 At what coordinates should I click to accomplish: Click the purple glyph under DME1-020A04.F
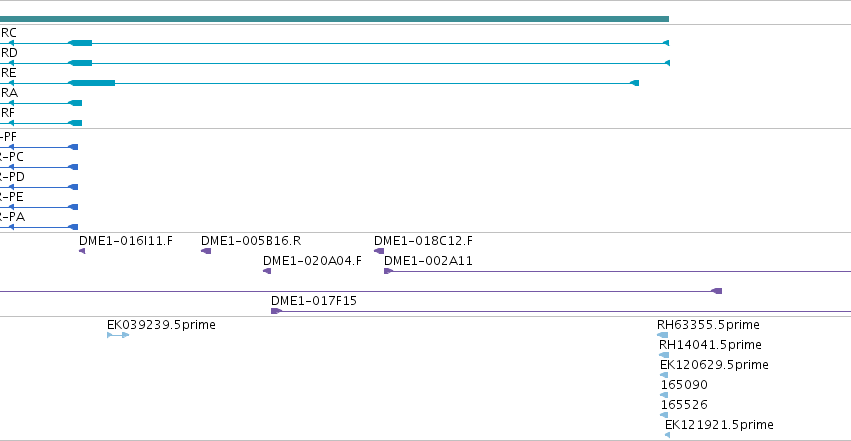click(267, 271)
